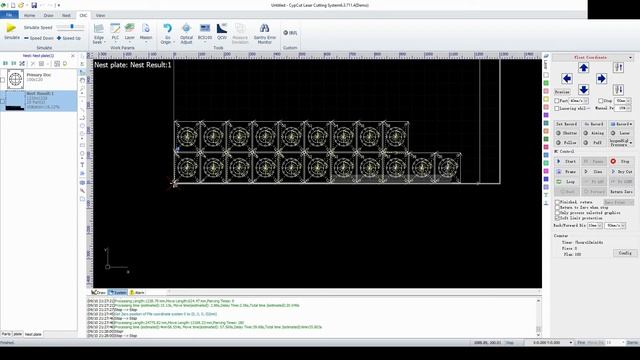
Task: Click Speed Up for simulation
Action: [69, 38]
